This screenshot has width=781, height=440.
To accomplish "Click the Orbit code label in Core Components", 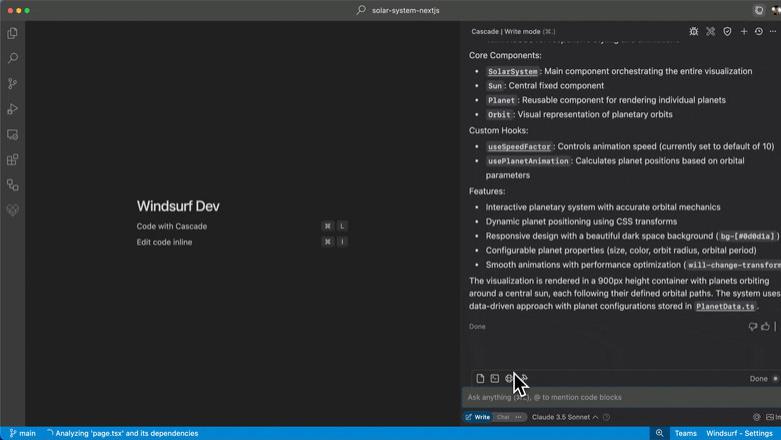I will pos(499,115).
